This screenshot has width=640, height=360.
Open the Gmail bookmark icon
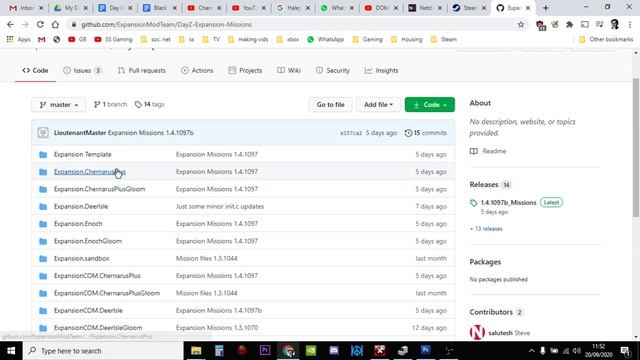(42, 39)
